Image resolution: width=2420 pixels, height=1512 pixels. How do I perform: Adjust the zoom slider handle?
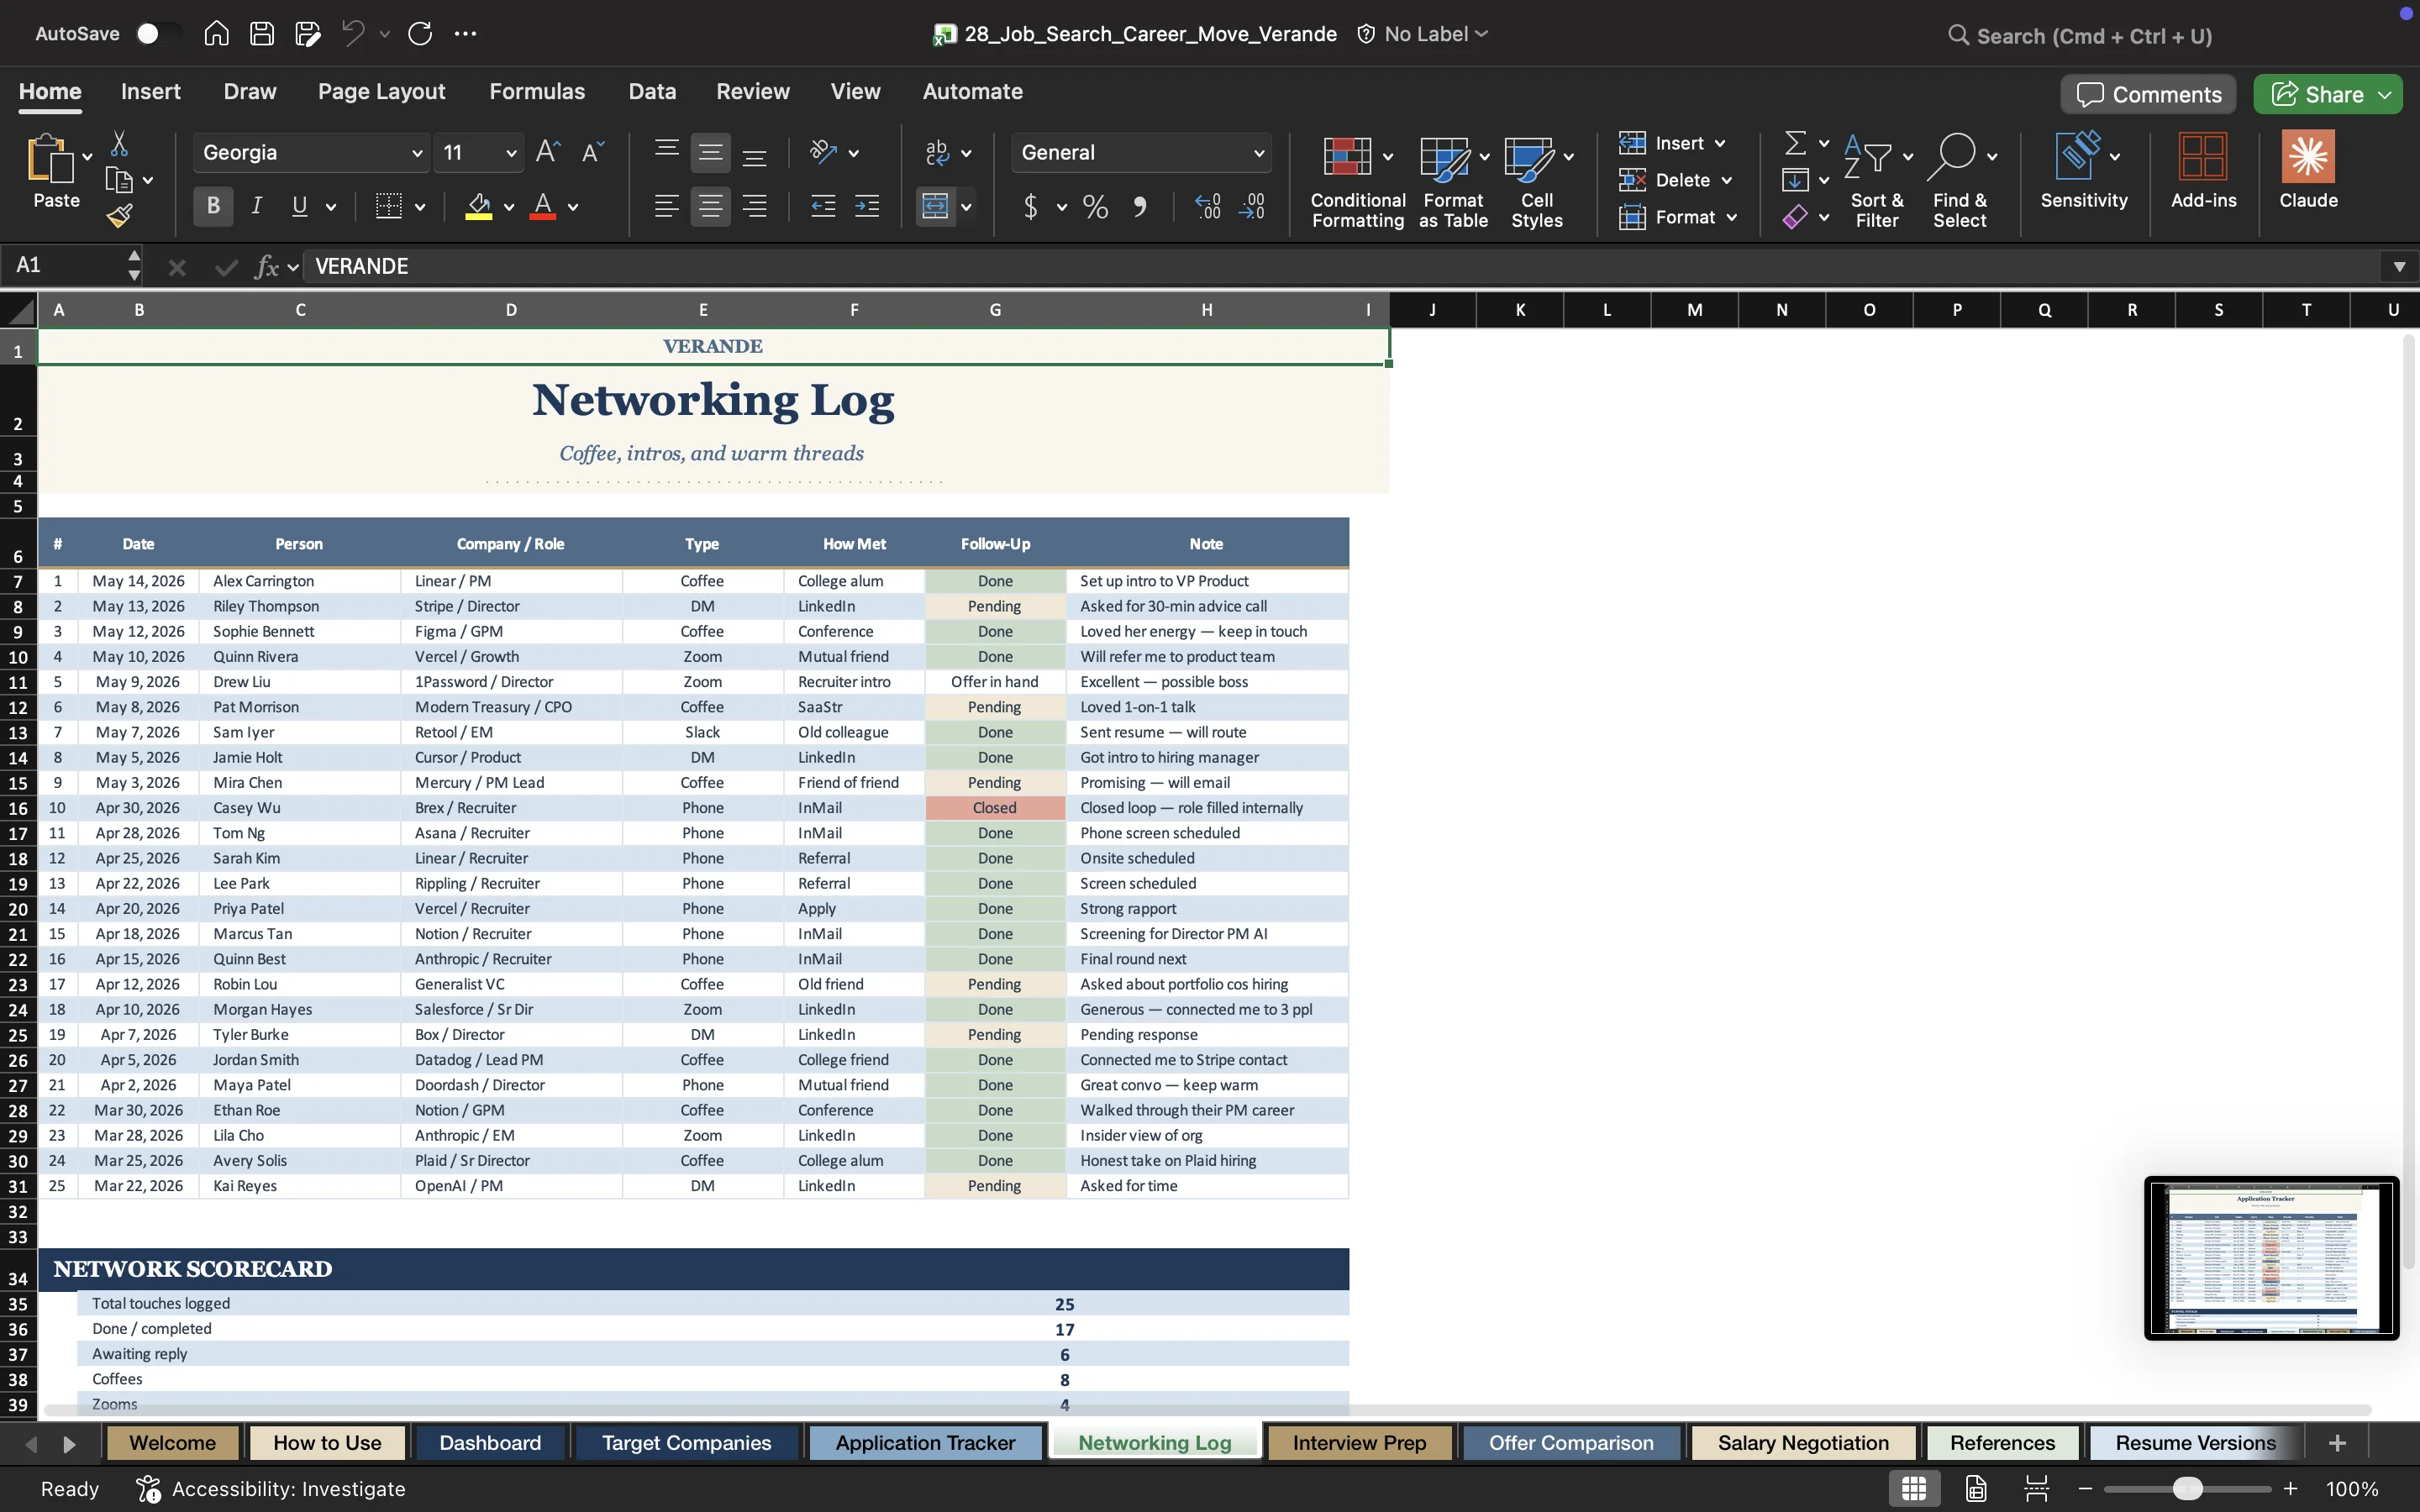point(2187,1489)
